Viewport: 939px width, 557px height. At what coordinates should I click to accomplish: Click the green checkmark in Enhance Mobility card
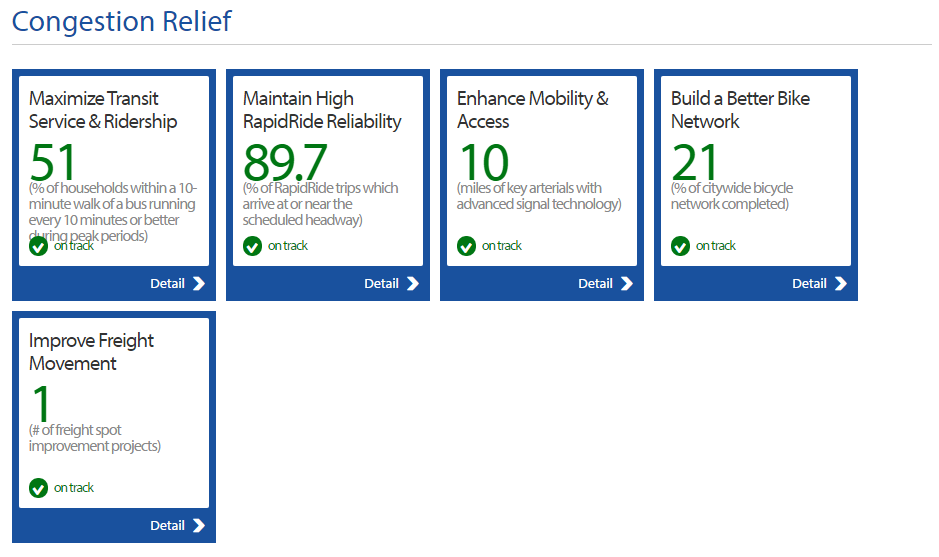pos(466,246)
